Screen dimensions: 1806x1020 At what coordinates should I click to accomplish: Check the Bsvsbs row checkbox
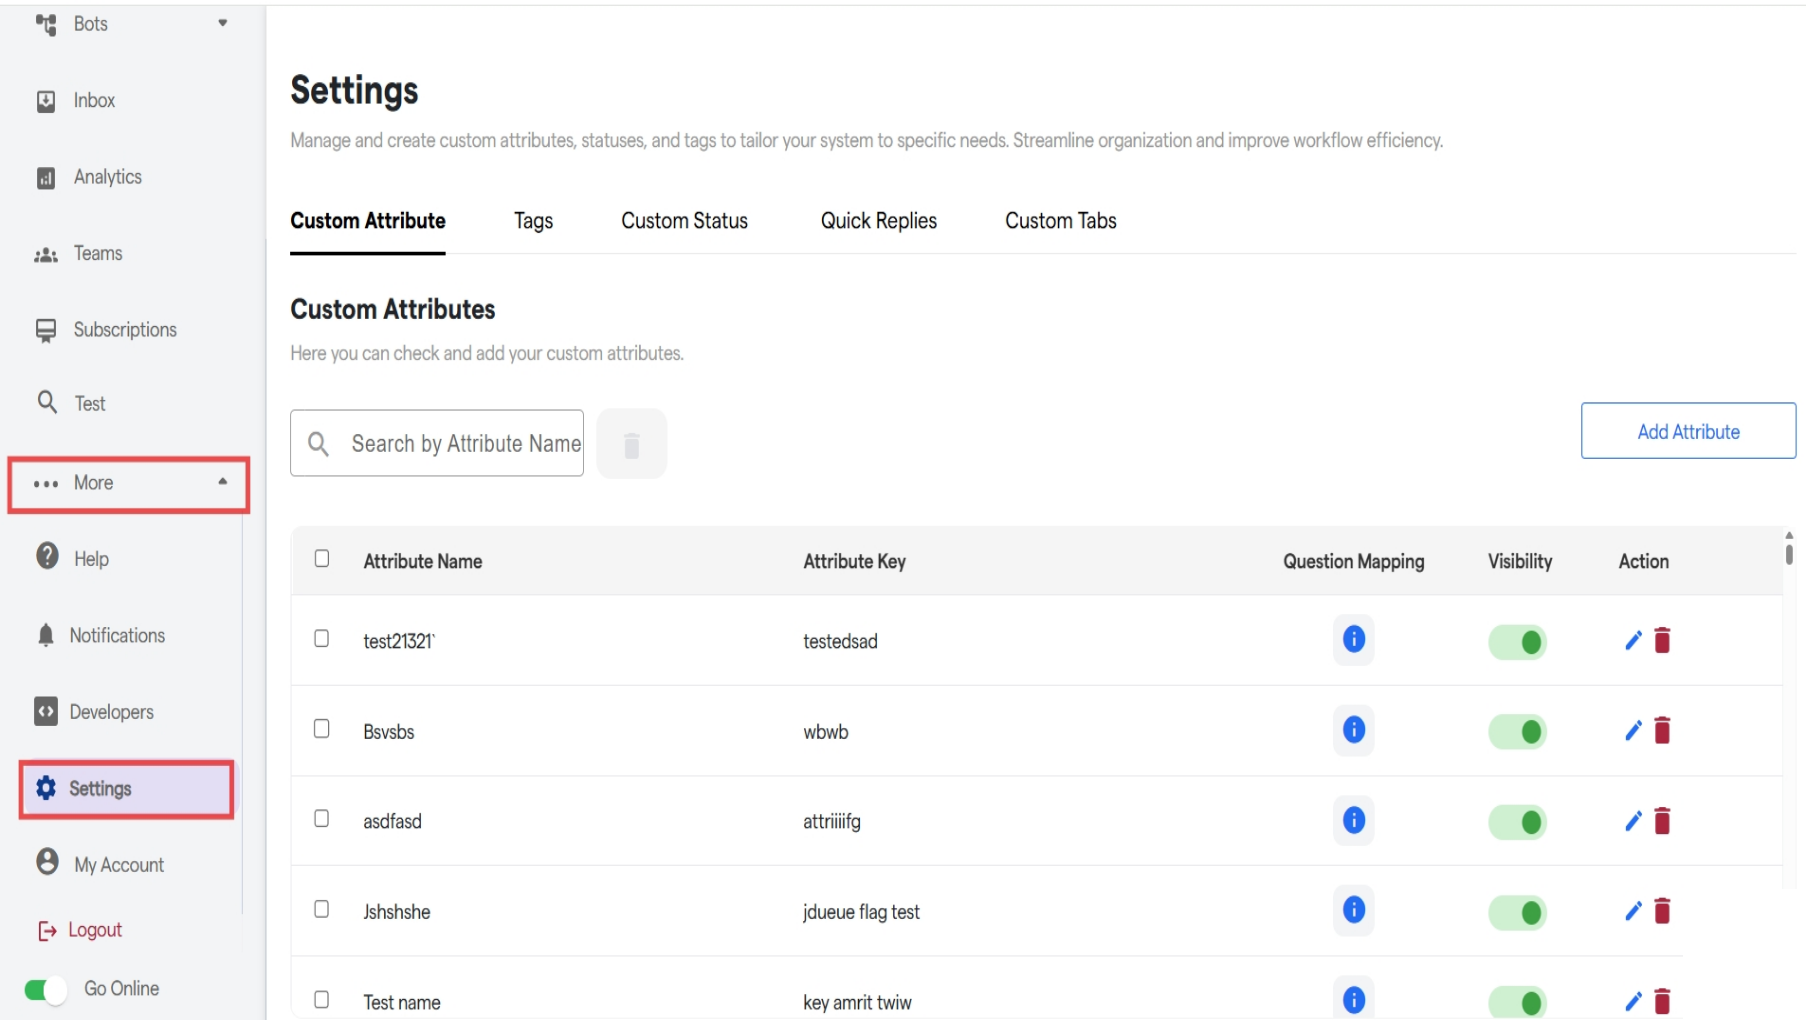pos(322,728)
